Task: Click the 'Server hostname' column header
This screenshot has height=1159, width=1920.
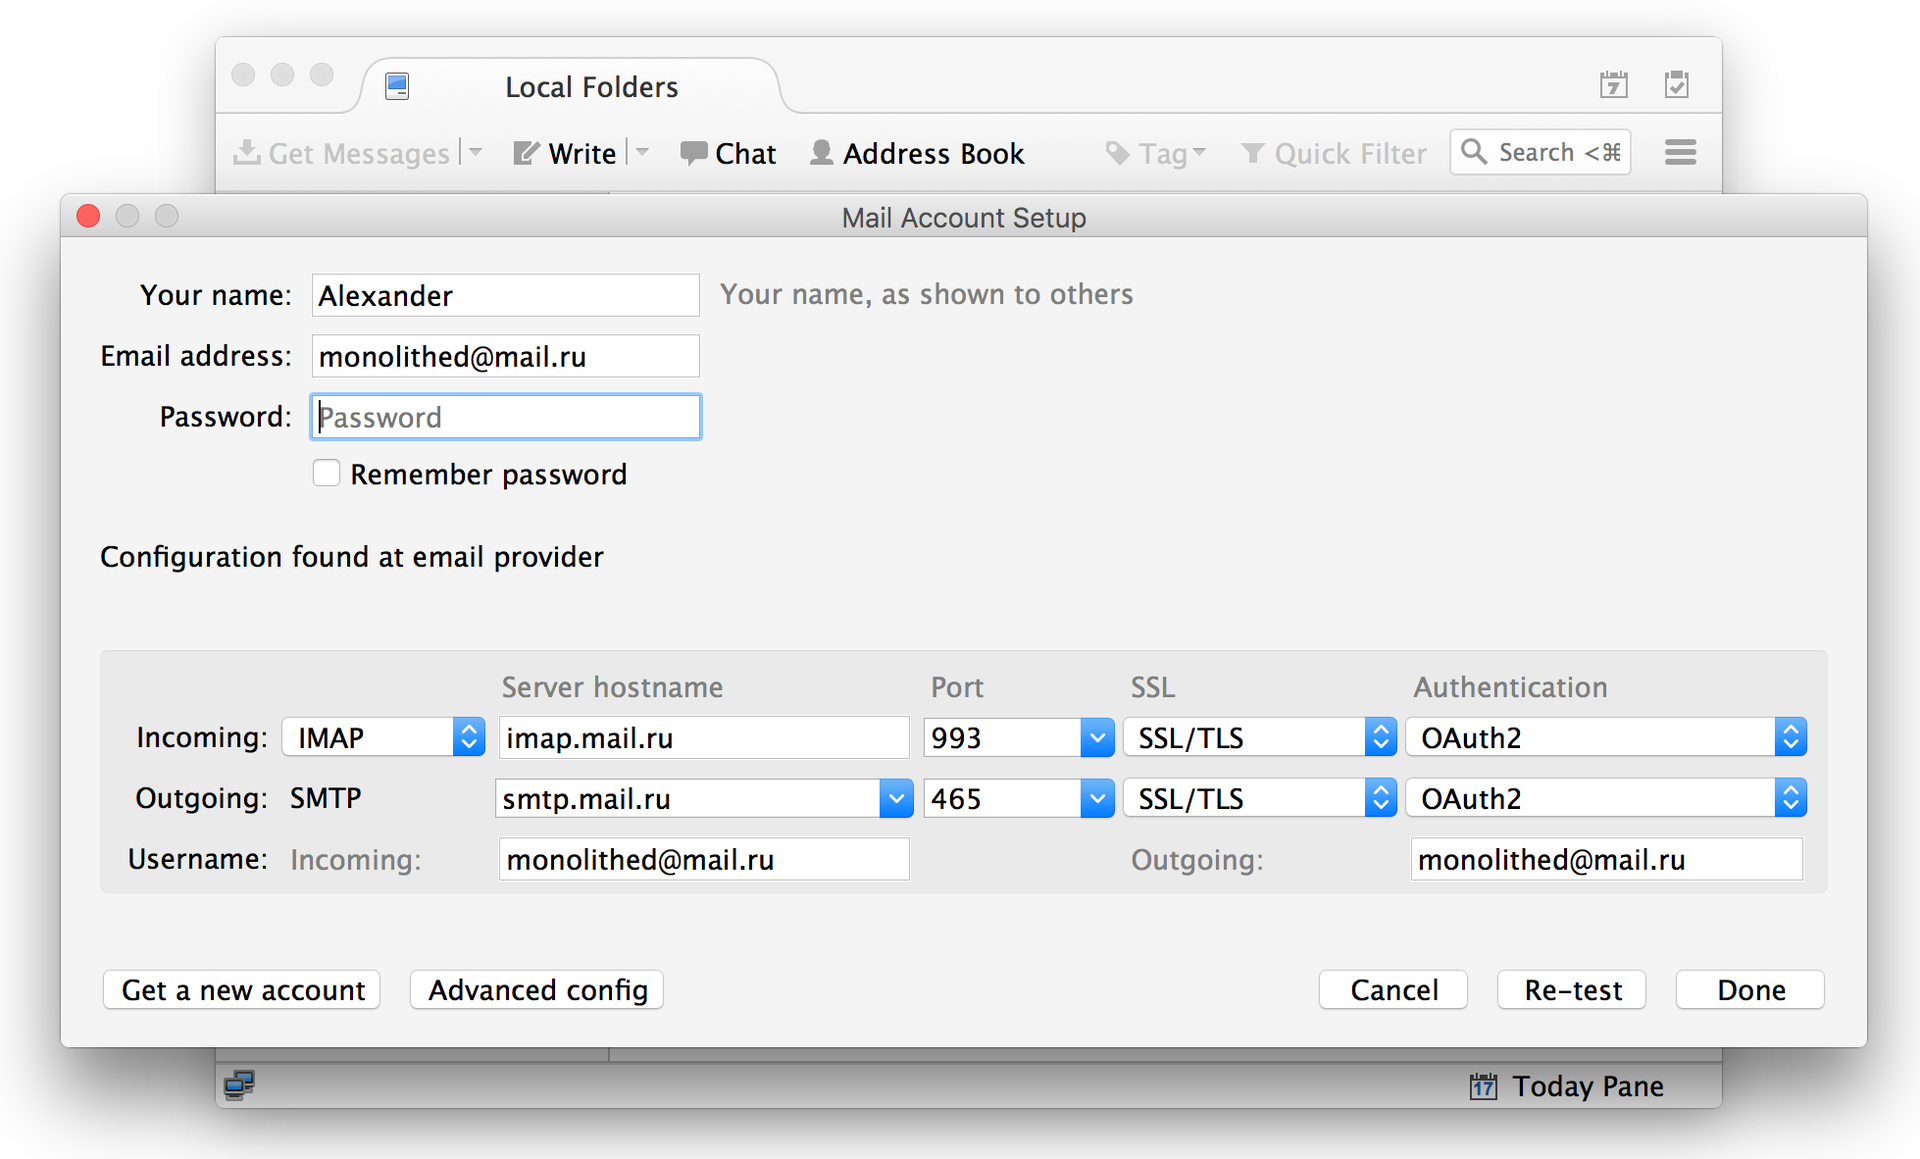Action: [612, 687]
